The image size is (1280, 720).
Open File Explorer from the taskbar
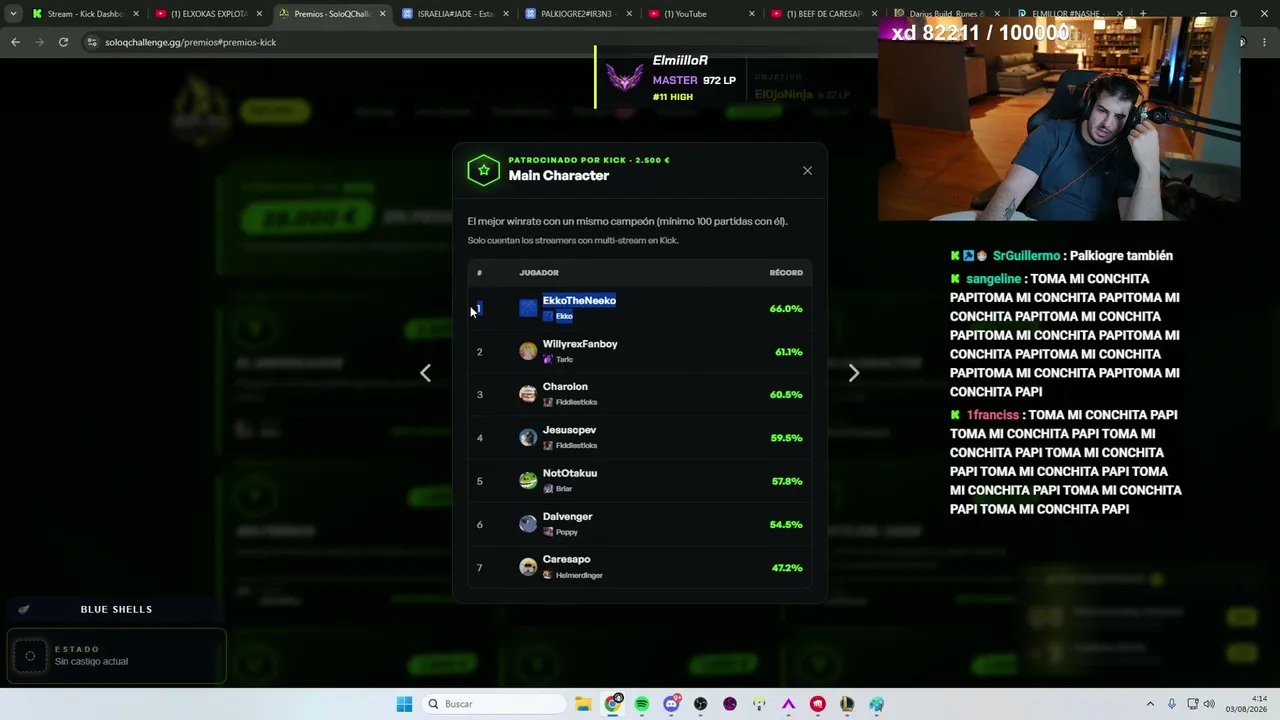[x=583, y=704]
